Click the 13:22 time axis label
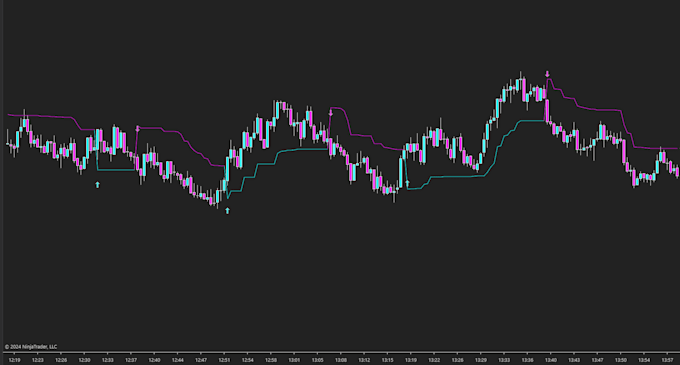This screenshot has height=365, width=680. point(434,360)
